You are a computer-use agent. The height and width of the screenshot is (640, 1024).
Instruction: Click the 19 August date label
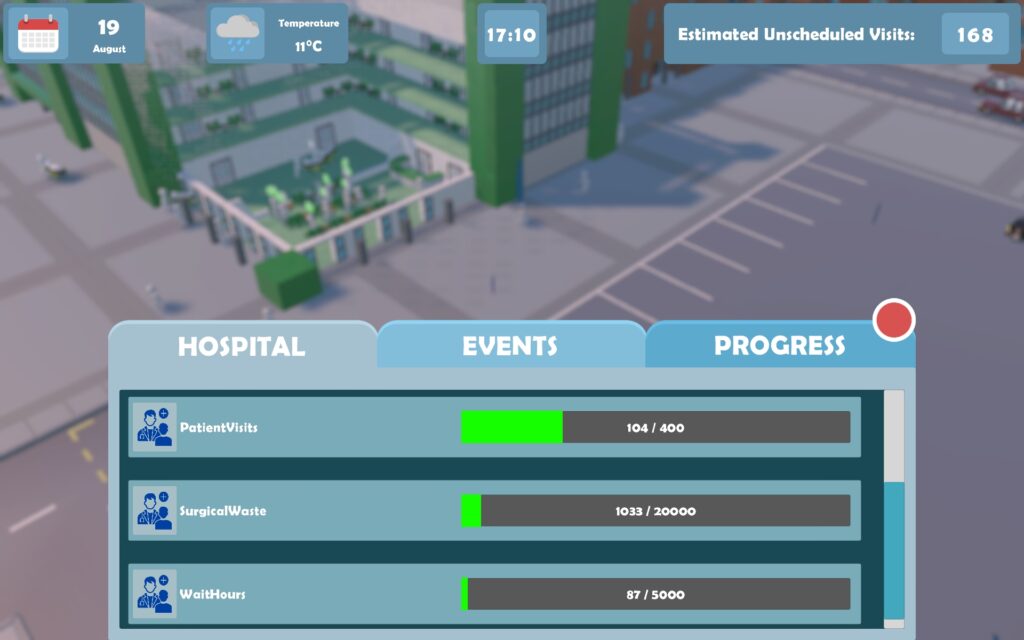[109, 34]
